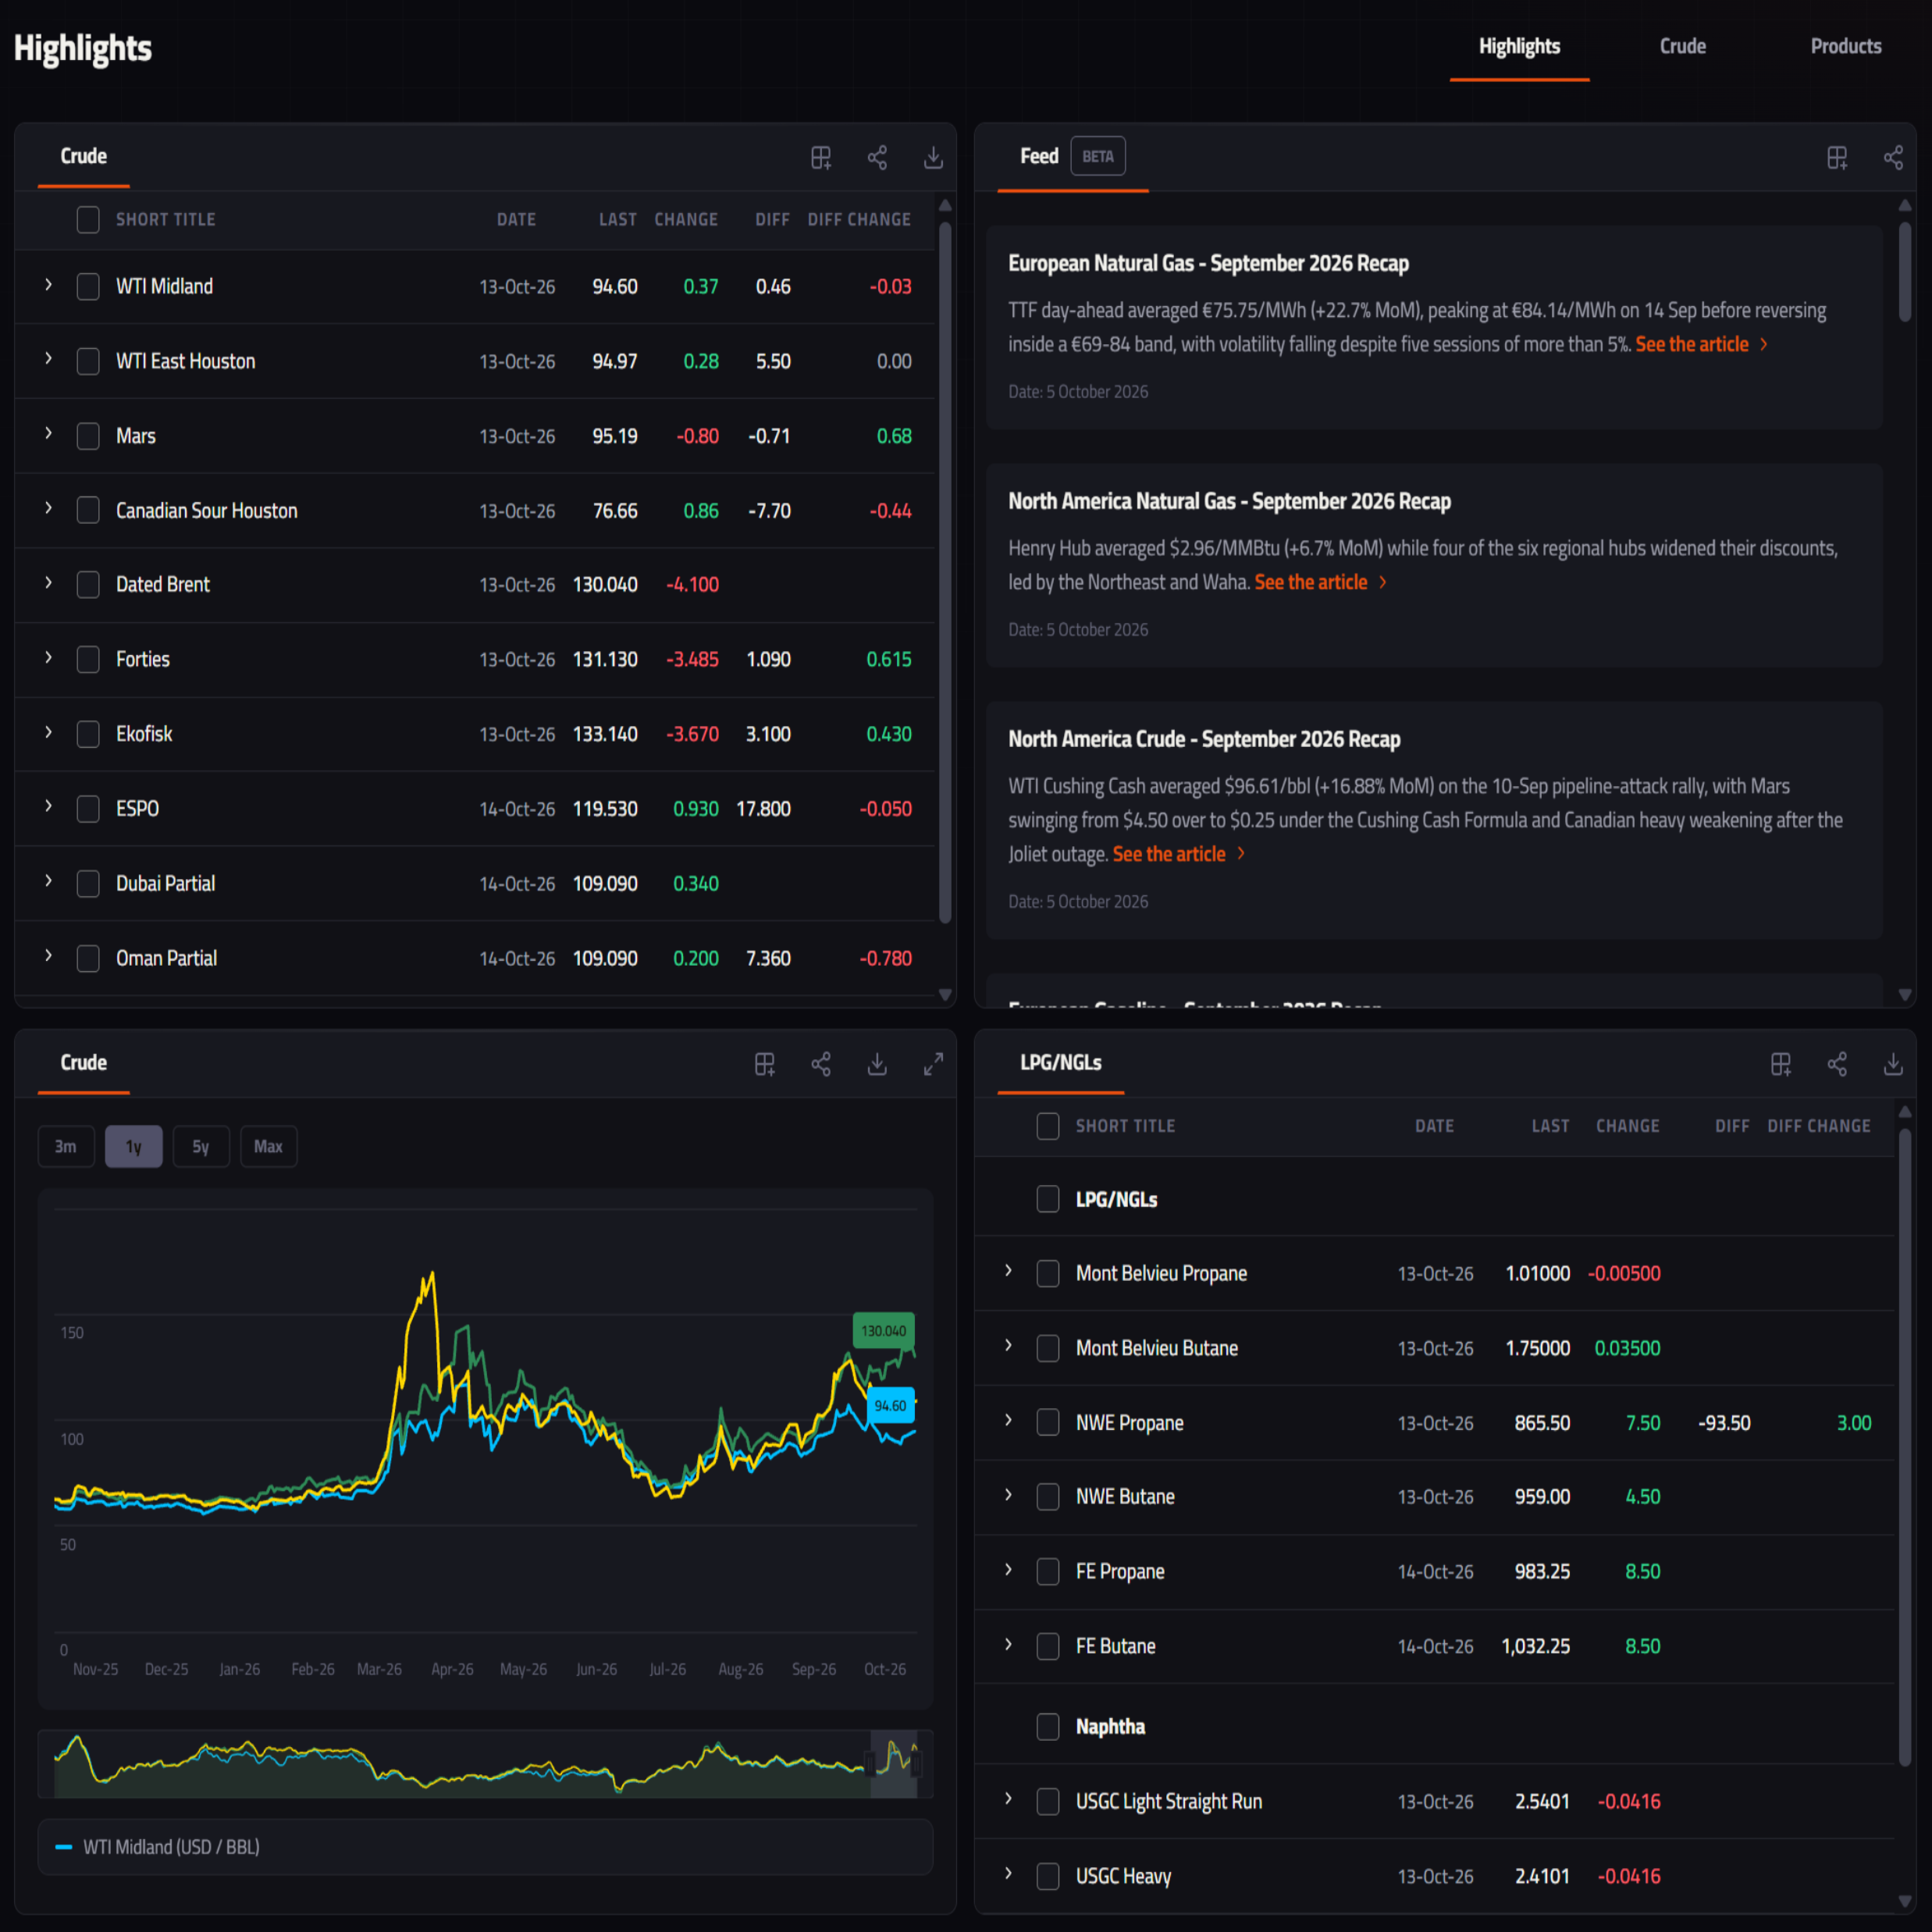
Task: Check the NWE Propane row checkbox
Action: [1048, 1422]
